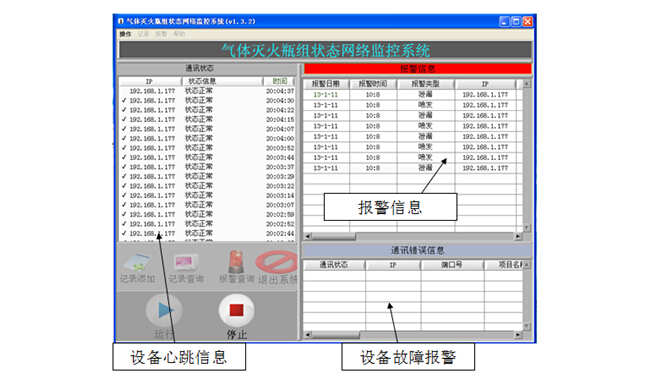Viewport: 661px width, 378px height.
Task: Open the 记录 menu
Action: [143, 34]
